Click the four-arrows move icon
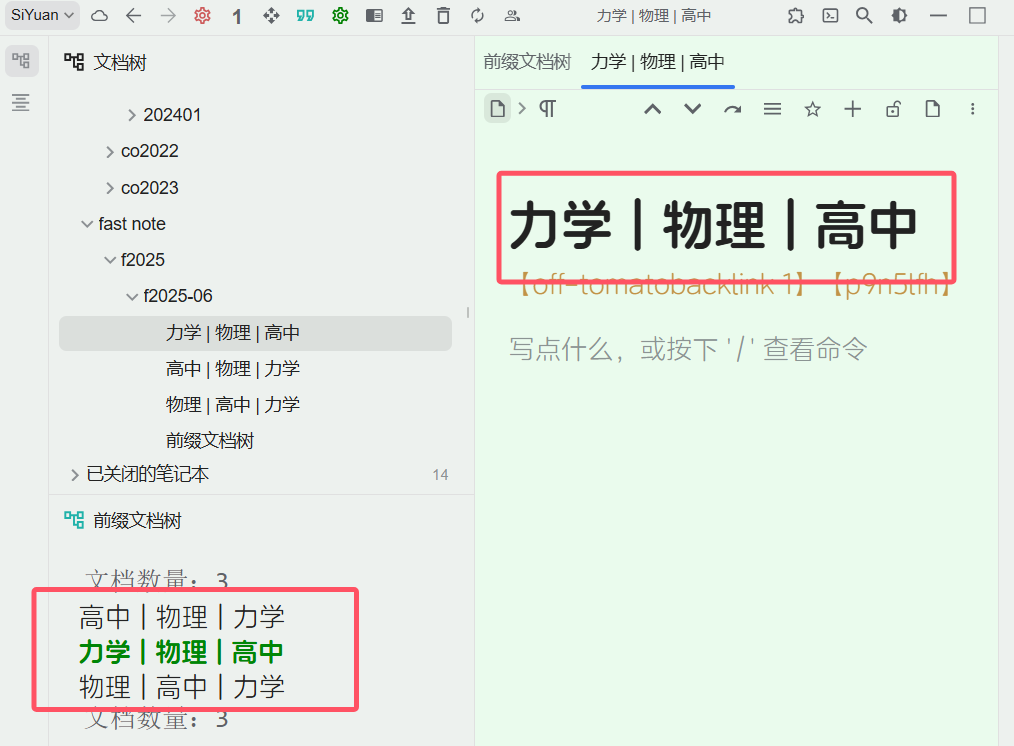1014x746 pixels. tap(272, 16)
